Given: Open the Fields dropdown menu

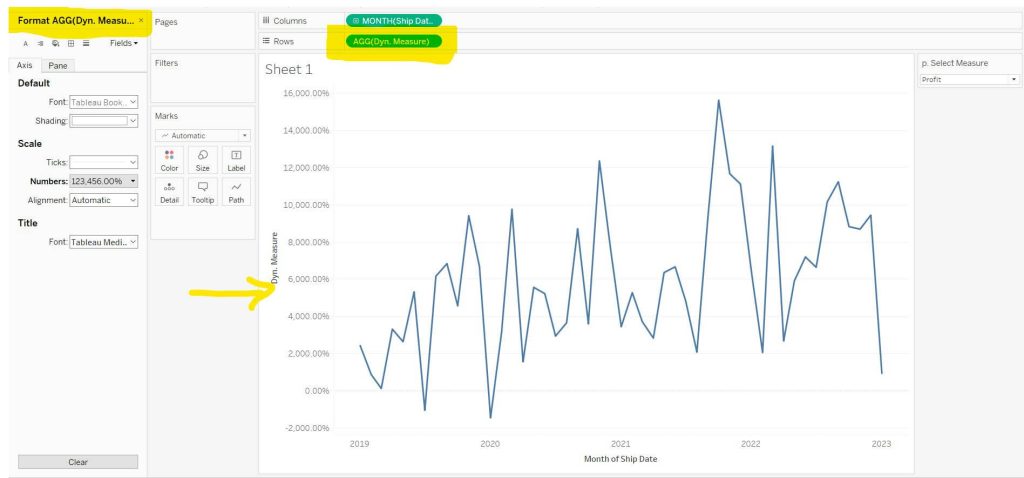Looking at the screenshot, I should click(x=124, y=43).
